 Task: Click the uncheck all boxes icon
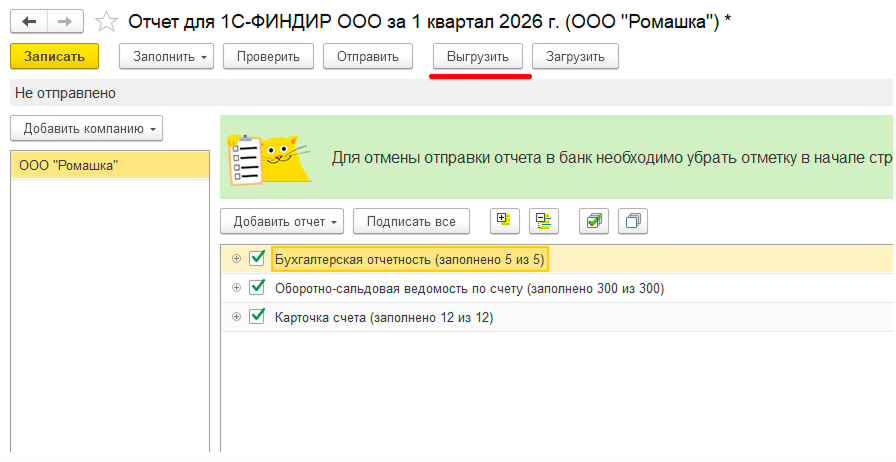click(633, 221)
